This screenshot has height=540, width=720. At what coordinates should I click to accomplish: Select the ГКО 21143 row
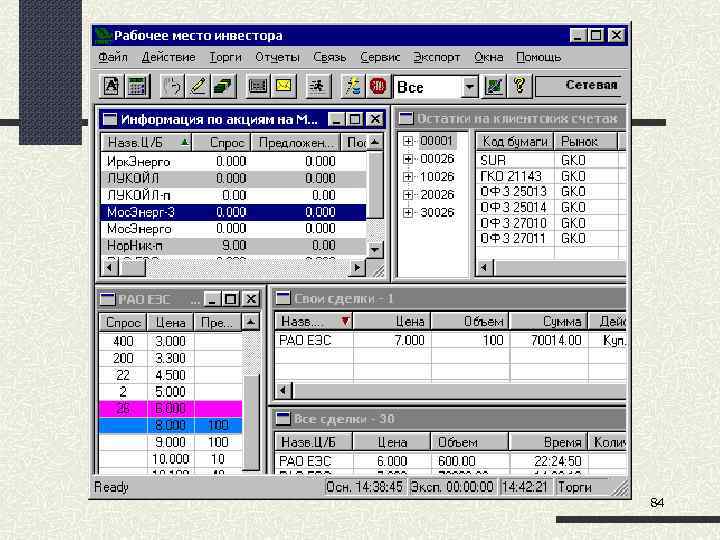click(551, 176)
